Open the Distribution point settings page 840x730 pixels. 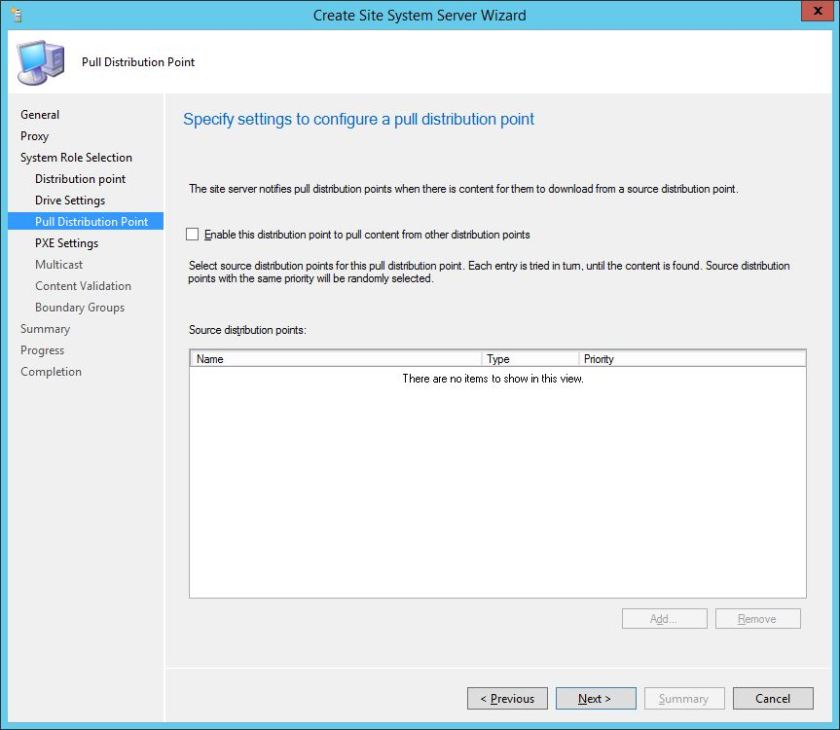pyautogui.click(x=80, y=178)
